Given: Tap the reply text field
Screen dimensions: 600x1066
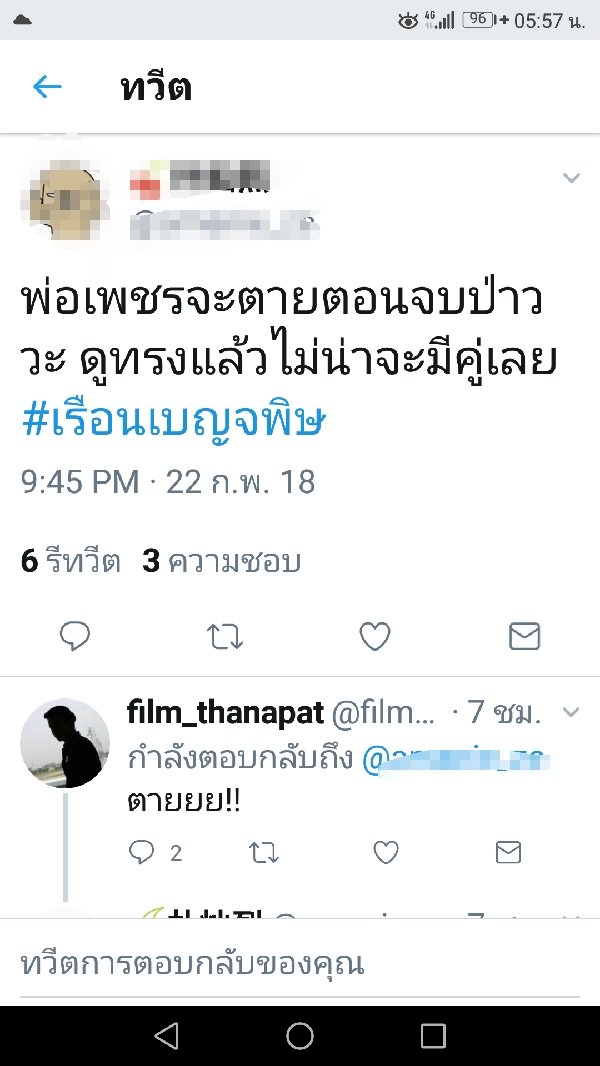Looking at the screenshot, I should (300, 963).
